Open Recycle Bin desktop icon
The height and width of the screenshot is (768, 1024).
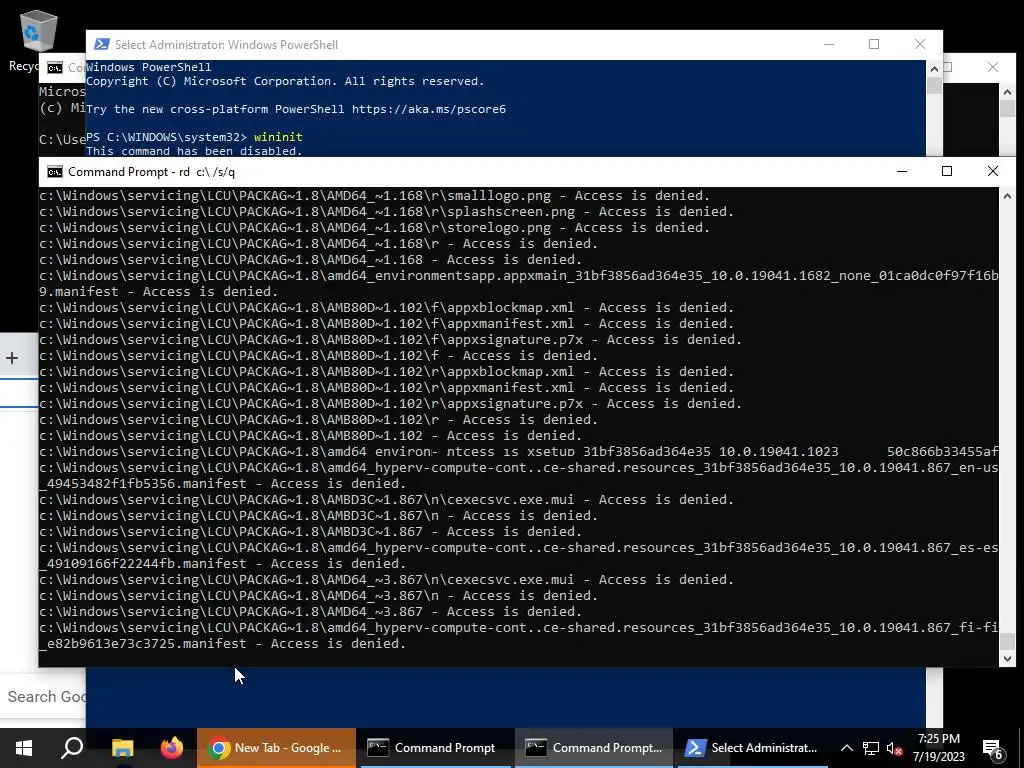37,39
